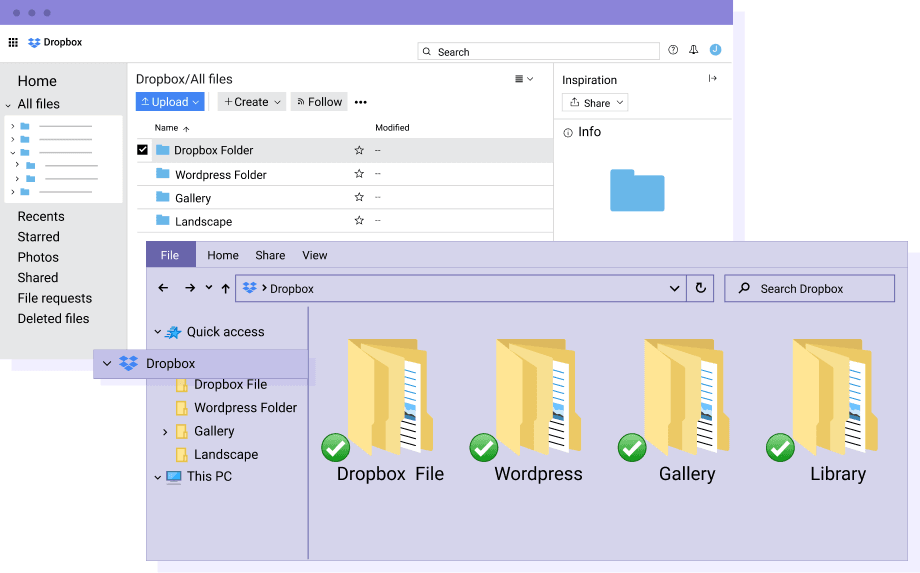Open Deleted files in the sidebar
The image size is (920, 573).
53,319
